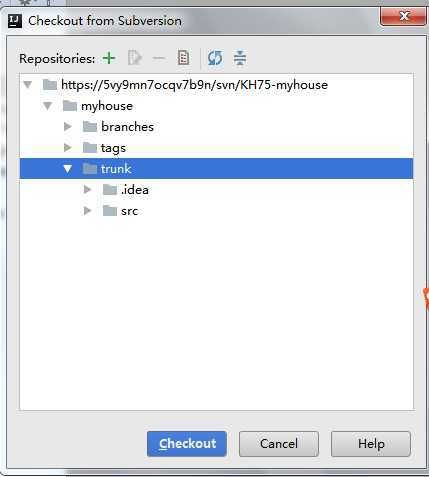Expand the tags folder
Viewport: 429px width, 477px height.
point(68,148)
